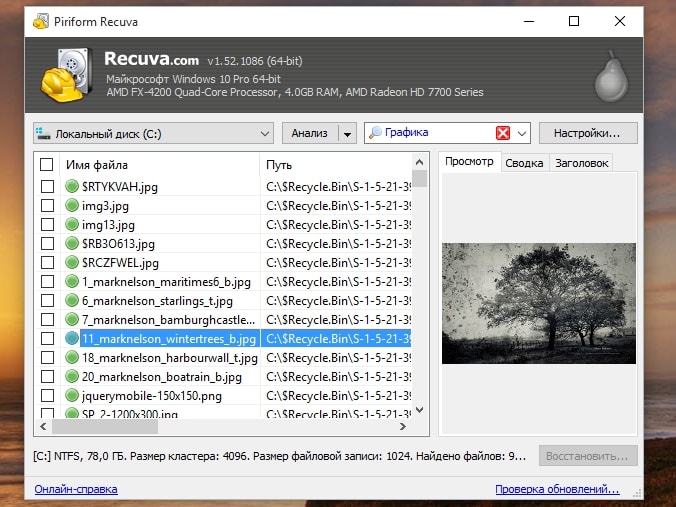Check the box for 20_marknelson_boatrain_b.jpg
The image size is (676, 507).
click(x=47, y=376)
